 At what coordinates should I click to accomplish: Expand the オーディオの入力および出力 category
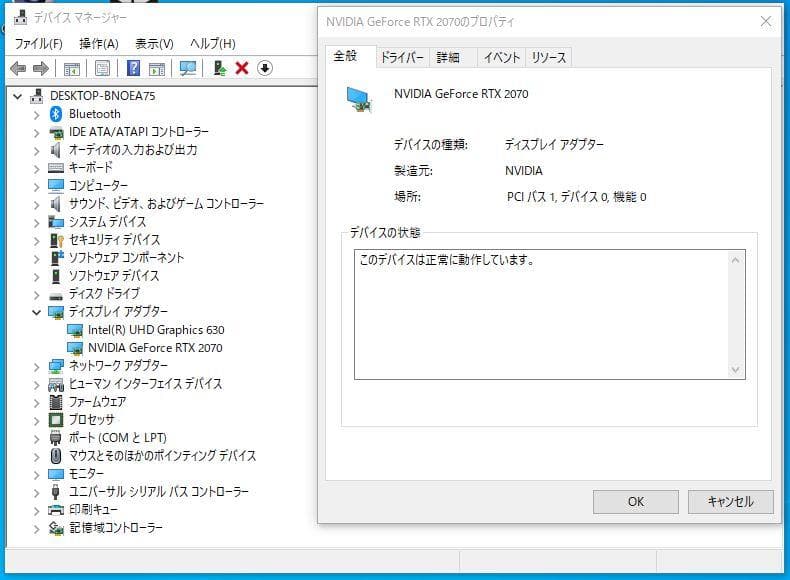(36, 150)
